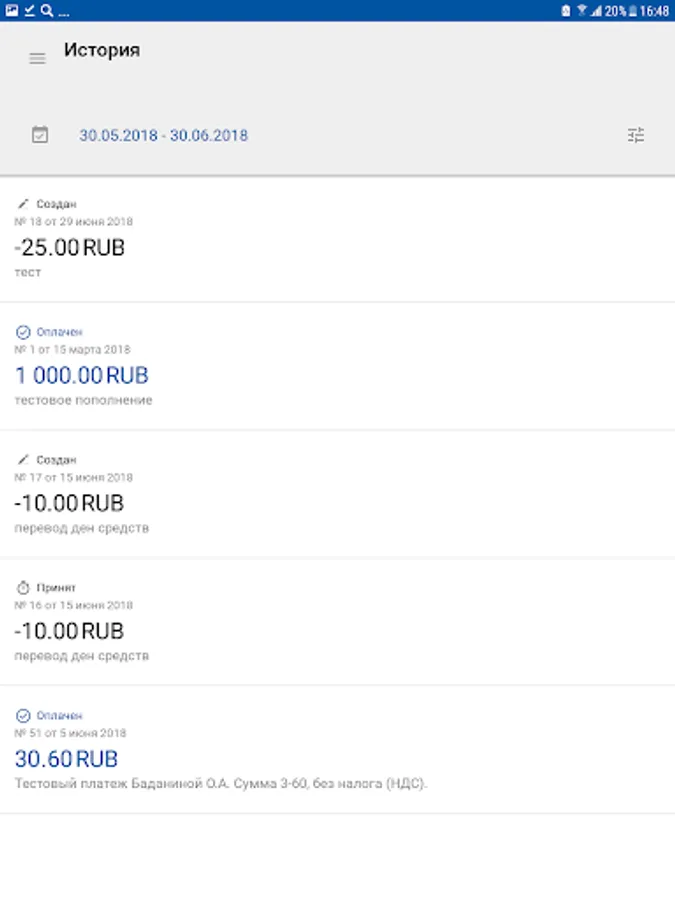The width and height of the screenshot is (675, 900).
Task: Open the hamburger navigation menu
Action: 37,59
